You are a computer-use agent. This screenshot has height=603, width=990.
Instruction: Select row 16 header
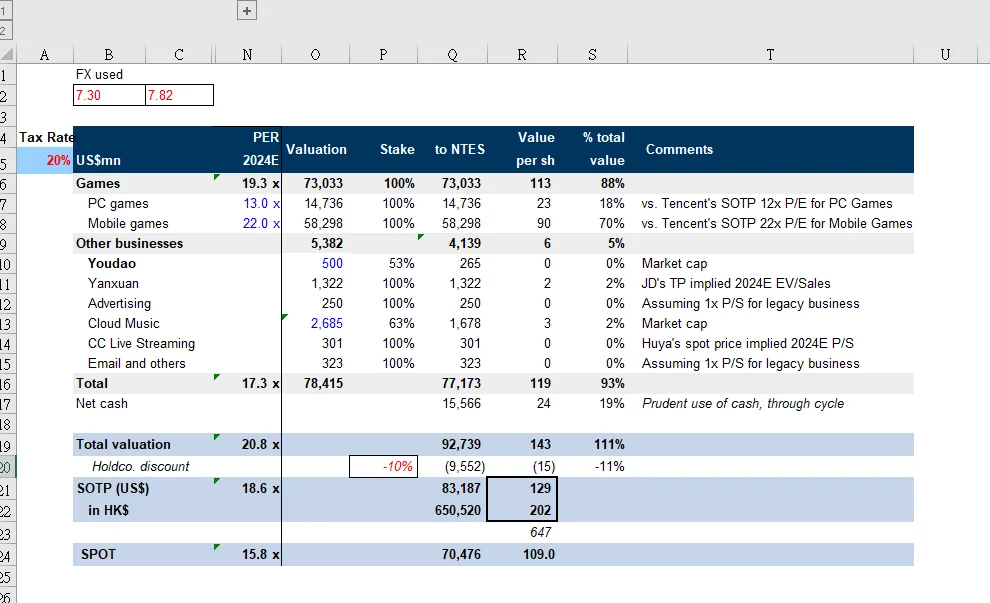point(6,385)
